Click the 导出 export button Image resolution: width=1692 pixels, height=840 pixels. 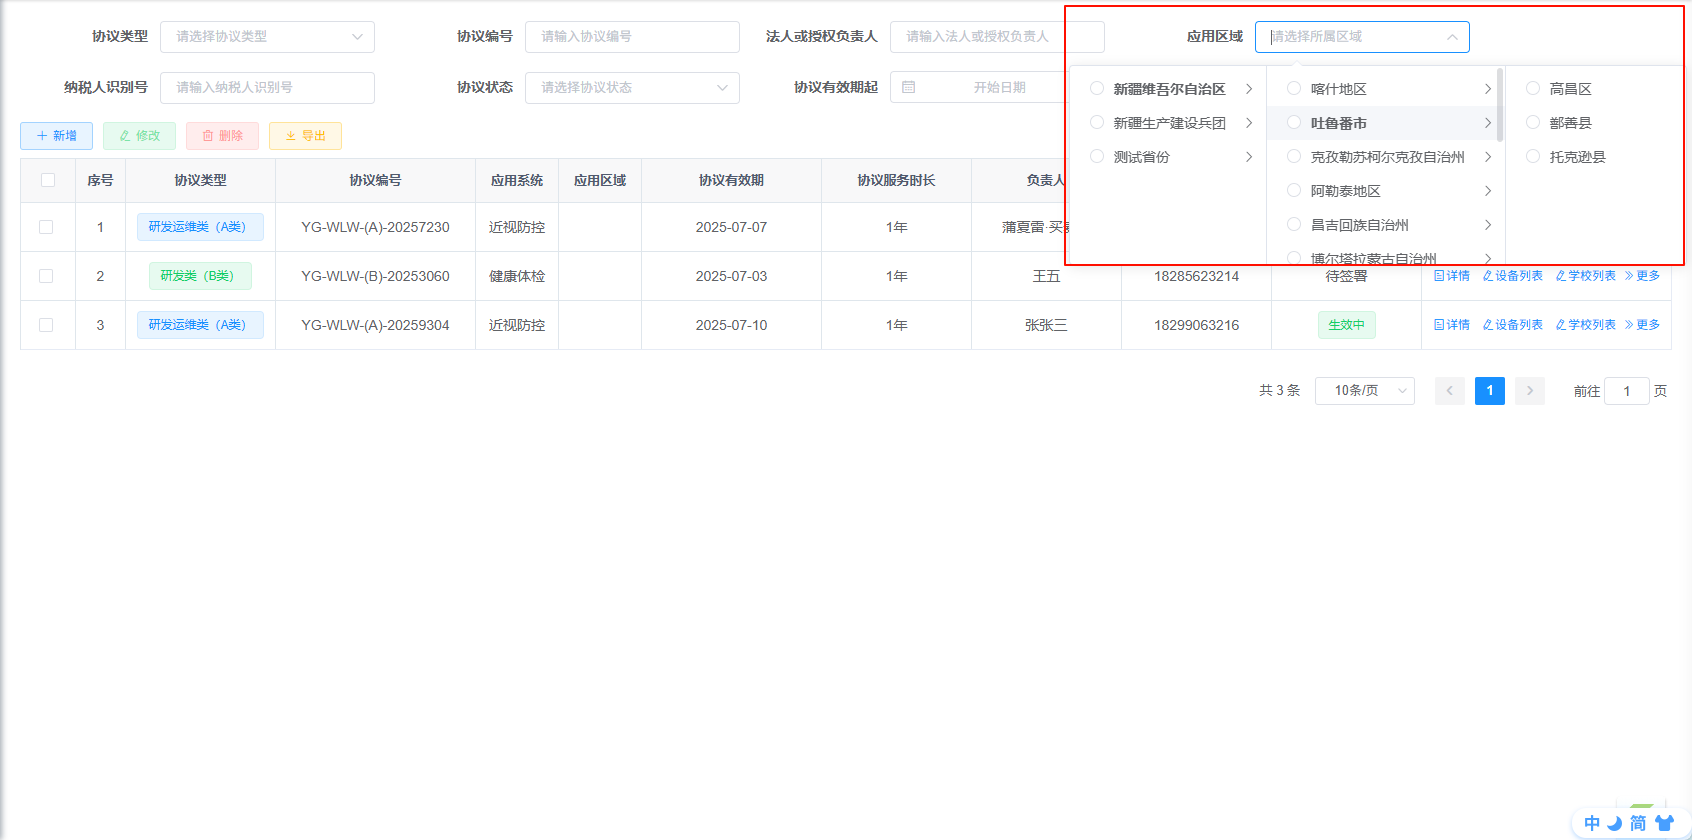pyautogui.click(x=305, y=136)
